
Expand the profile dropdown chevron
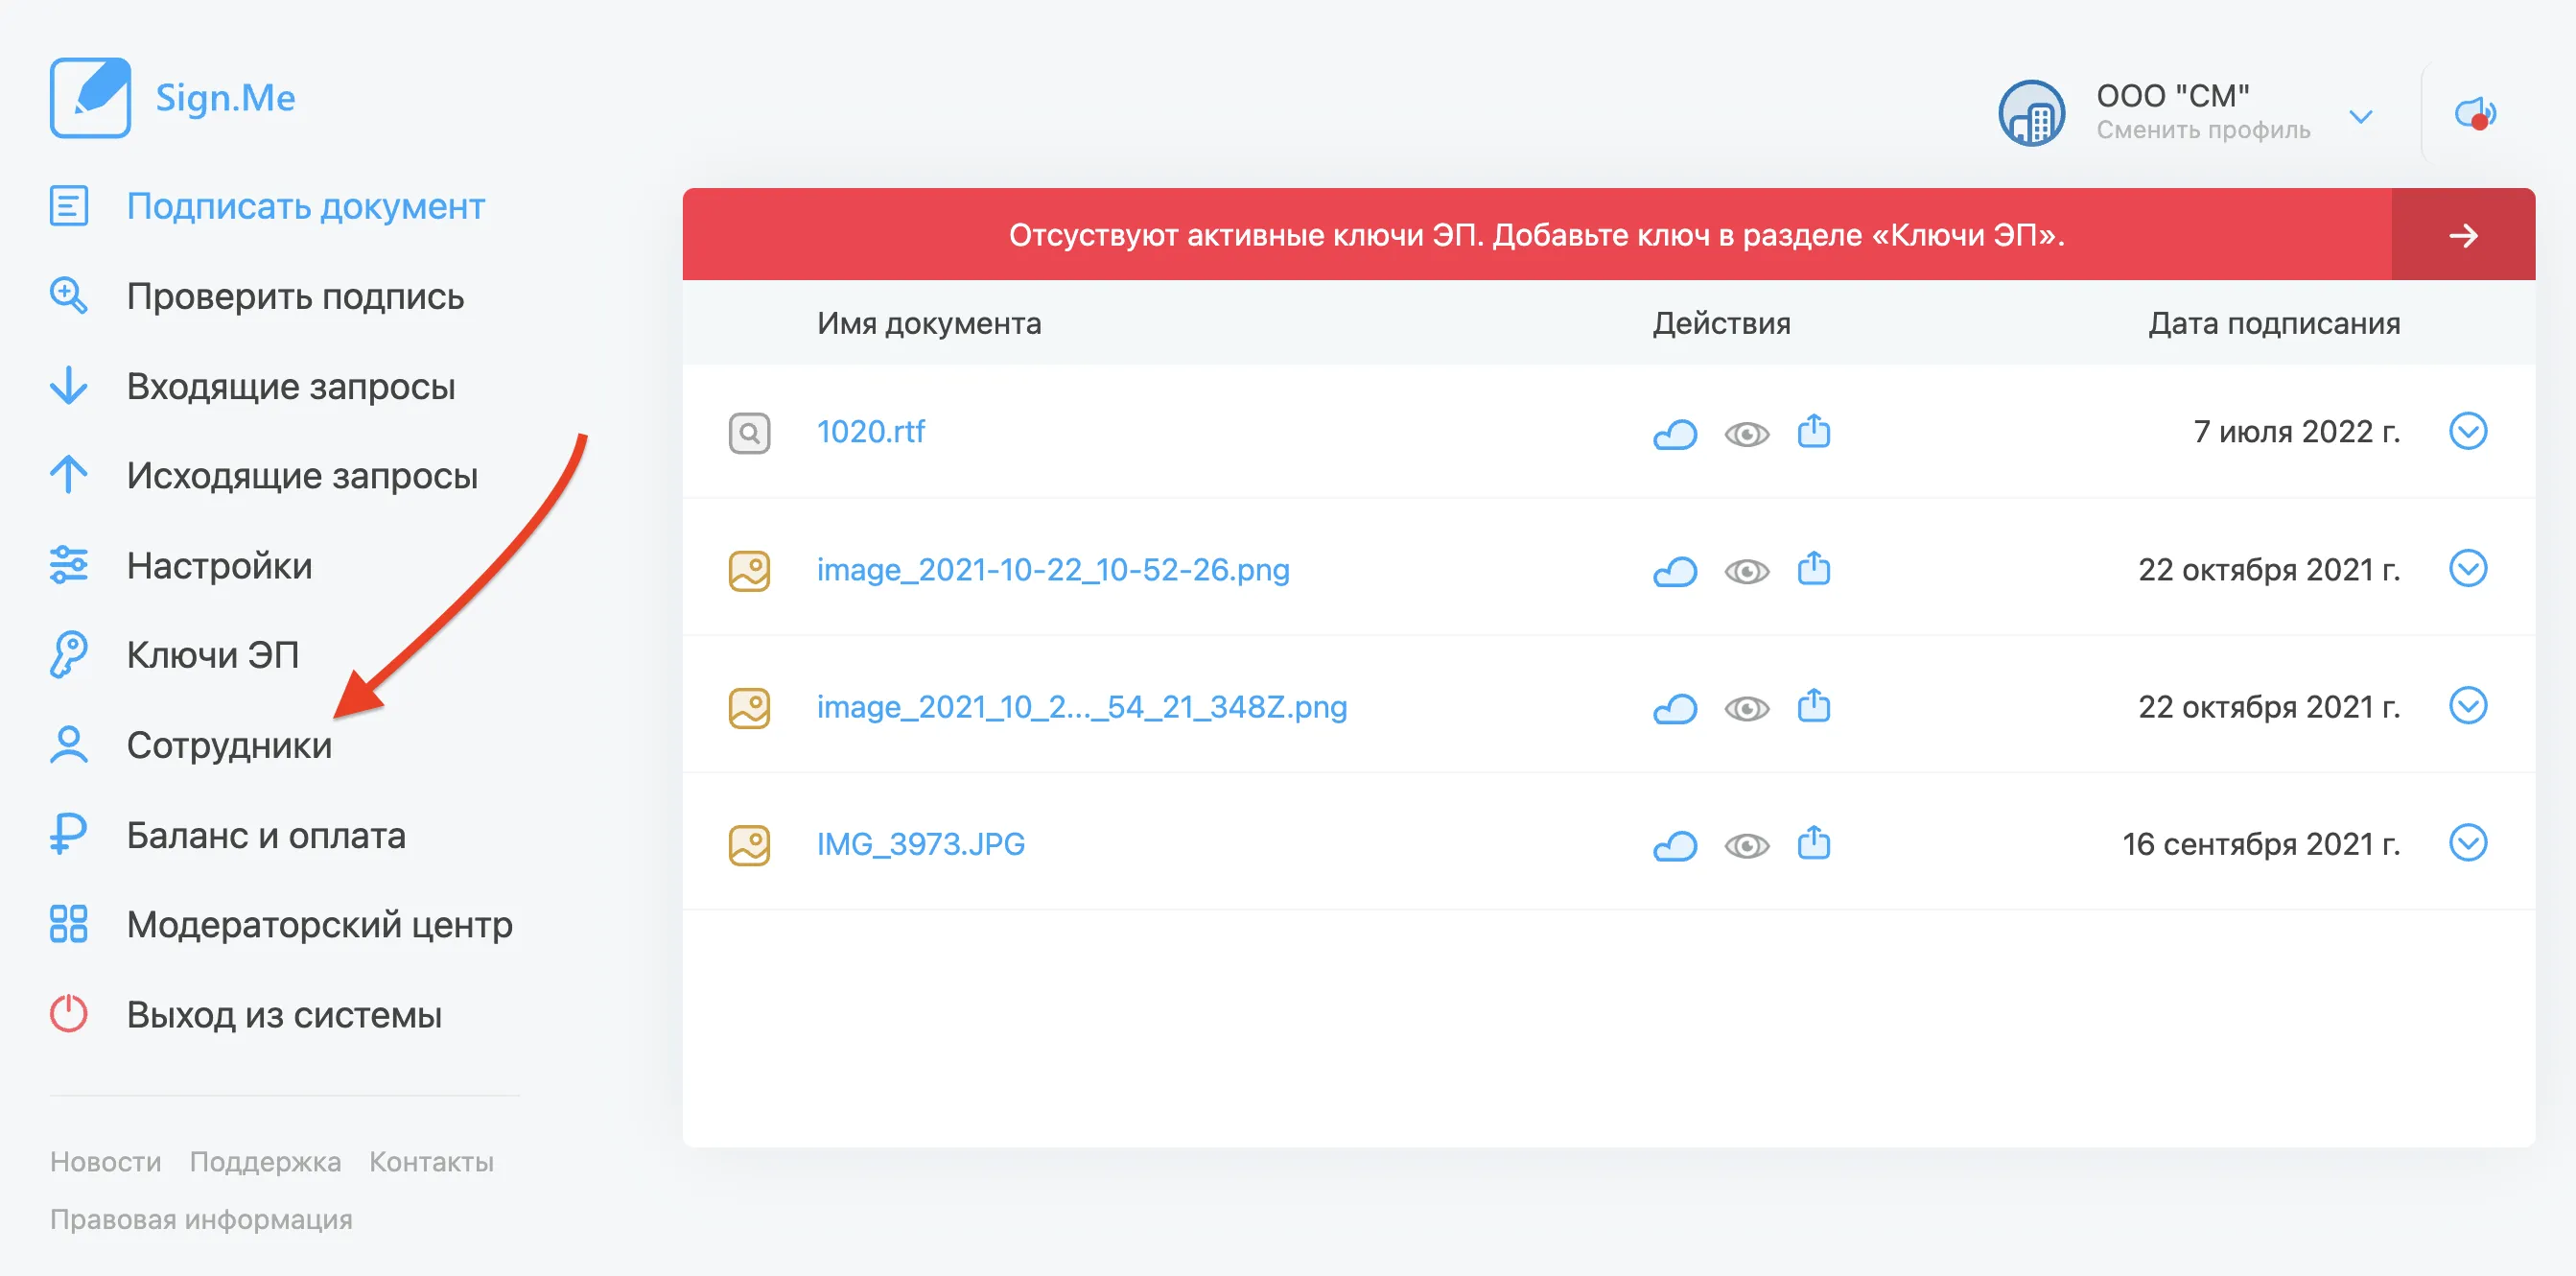pos(2361,116)
